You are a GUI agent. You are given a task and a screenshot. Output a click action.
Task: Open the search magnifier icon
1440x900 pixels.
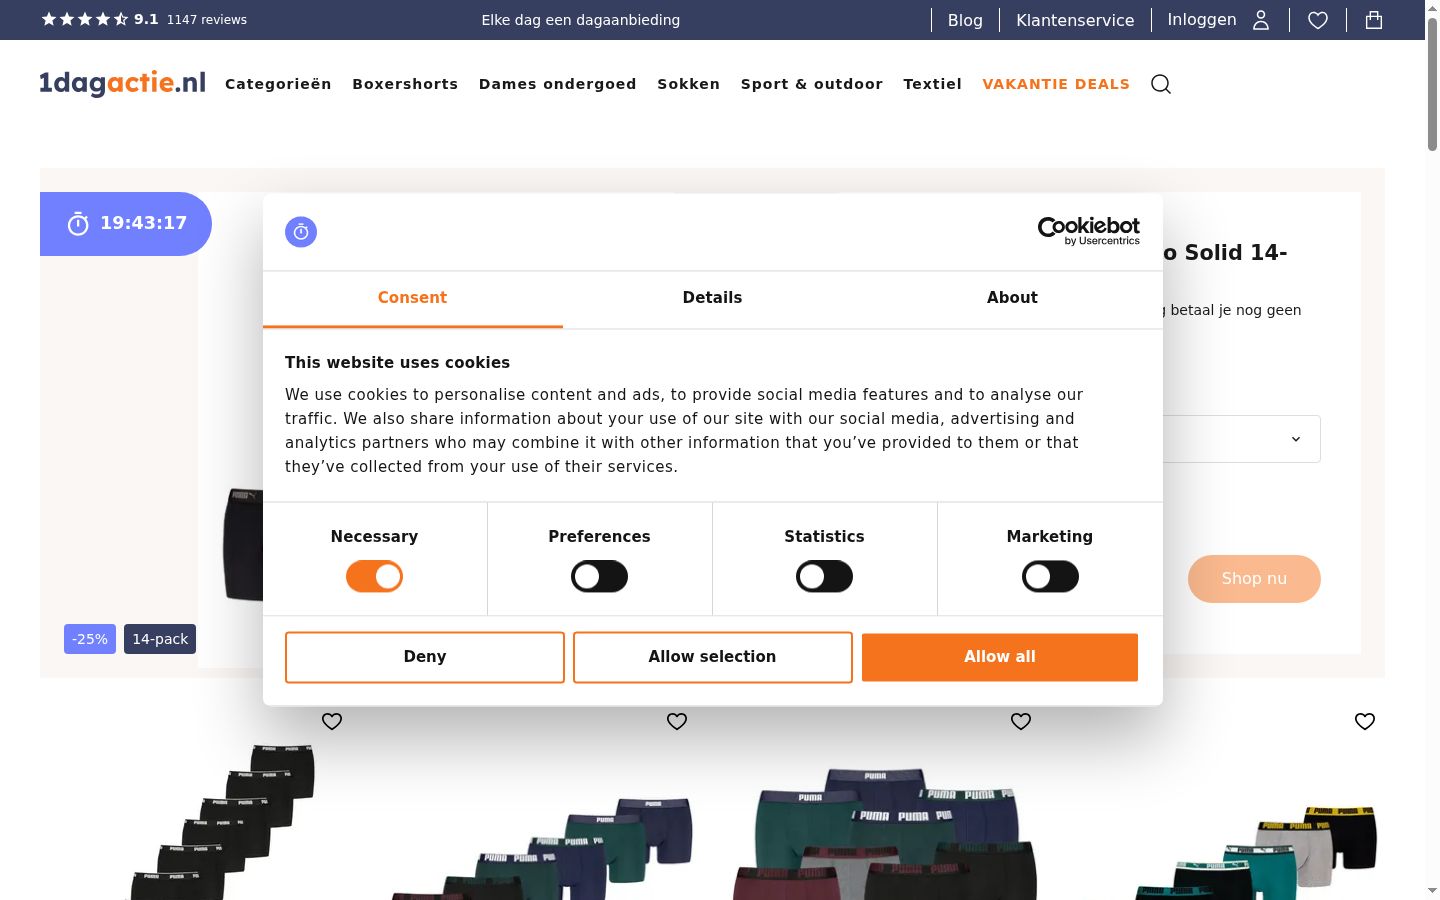point(1161,84)
